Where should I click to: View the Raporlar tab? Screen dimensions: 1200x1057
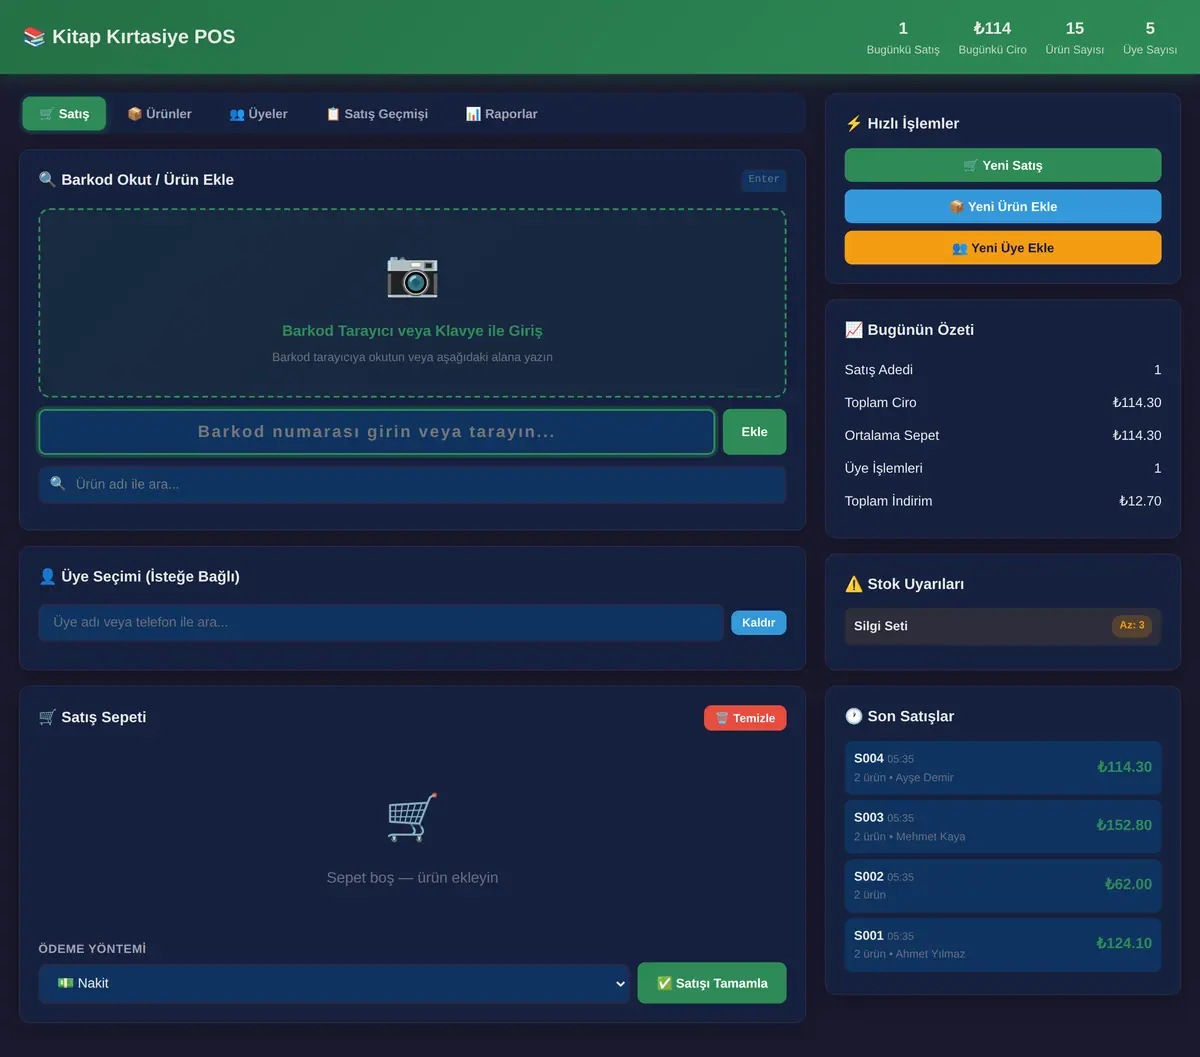tap(501, 114)
